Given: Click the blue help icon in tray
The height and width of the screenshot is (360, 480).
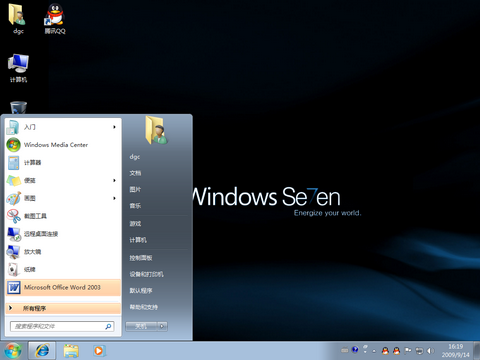Looking at the screenshot, I should click(x=355, y=350).
